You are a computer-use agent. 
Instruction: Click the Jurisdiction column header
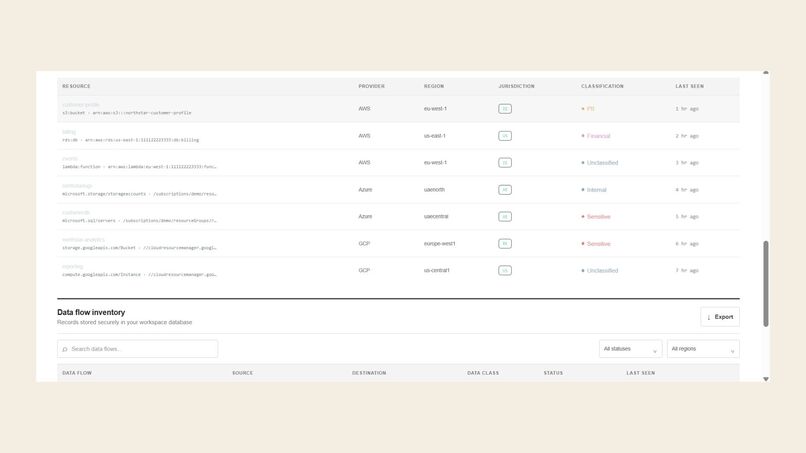[516, 86]
